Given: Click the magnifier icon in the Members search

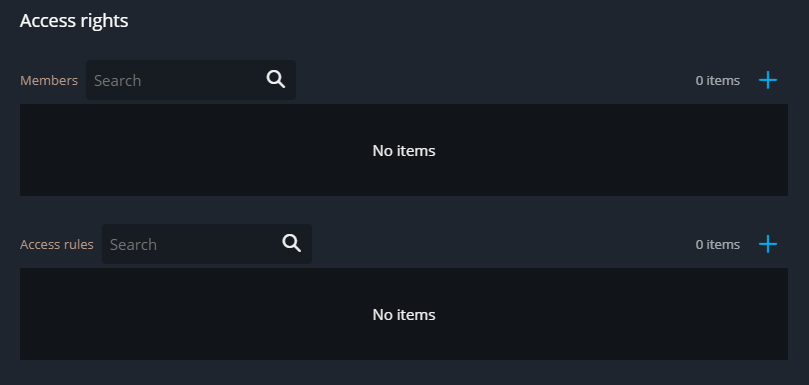Looking at the screenshot, I should click(x=276, y=79).
